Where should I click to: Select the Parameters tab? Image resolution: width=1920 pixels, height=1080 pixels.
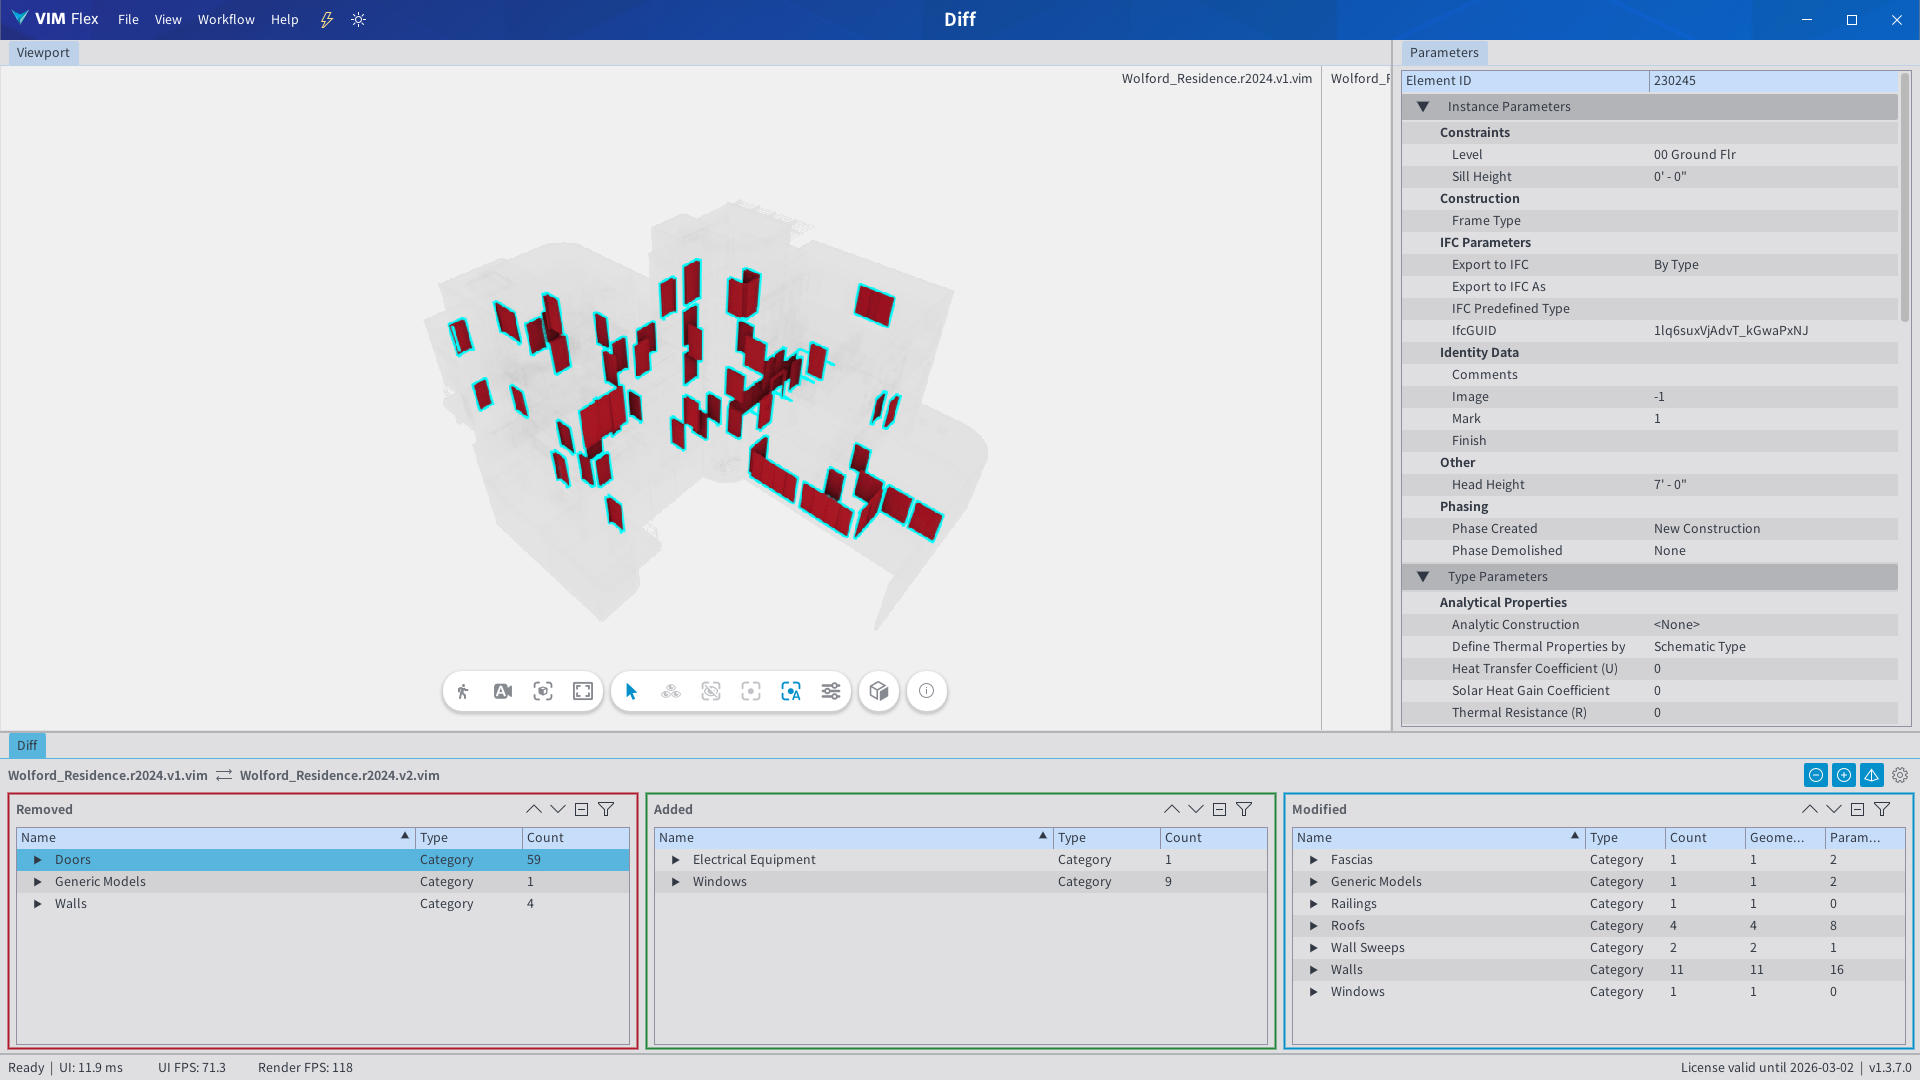[1443, 53]
